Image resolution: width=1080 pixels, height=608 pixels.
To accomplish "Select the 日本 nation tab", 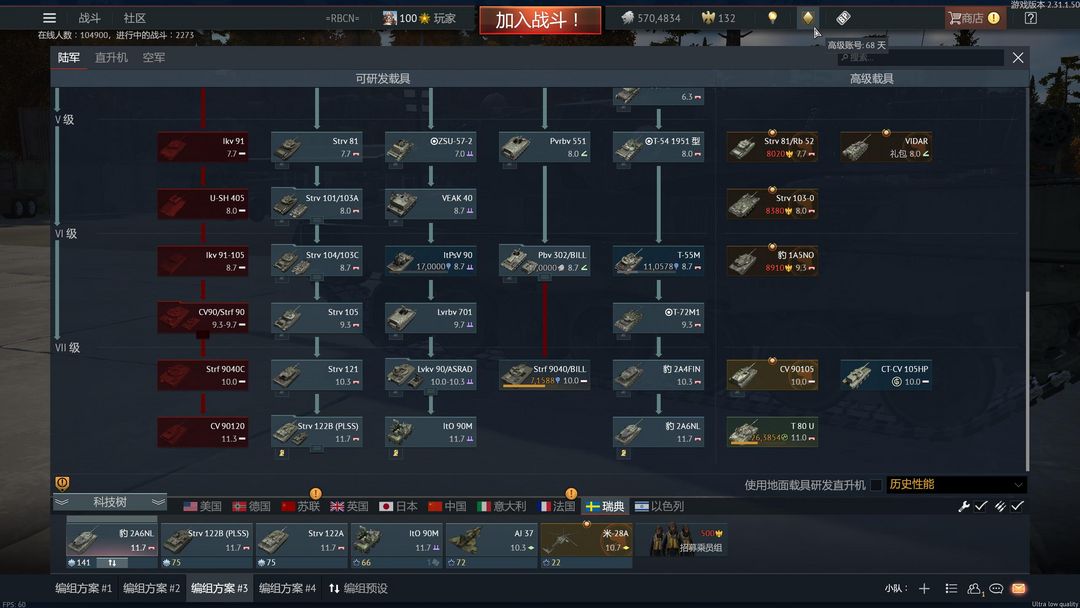I will (x=398, y=506).
